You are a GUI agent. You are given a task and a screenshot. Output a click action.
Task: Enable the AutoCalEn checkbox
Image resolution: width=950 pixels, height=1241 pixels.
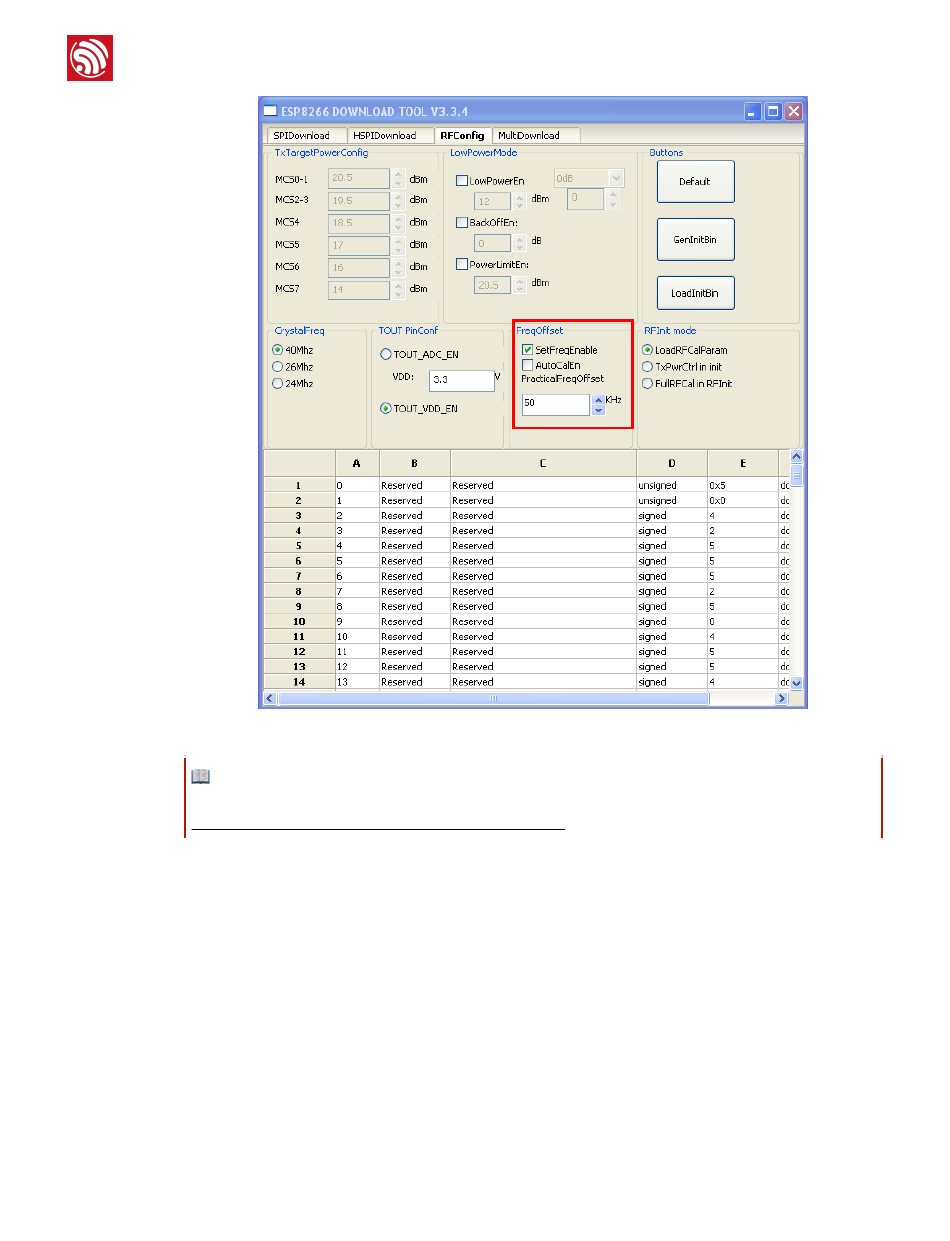[x=528, y=365]
